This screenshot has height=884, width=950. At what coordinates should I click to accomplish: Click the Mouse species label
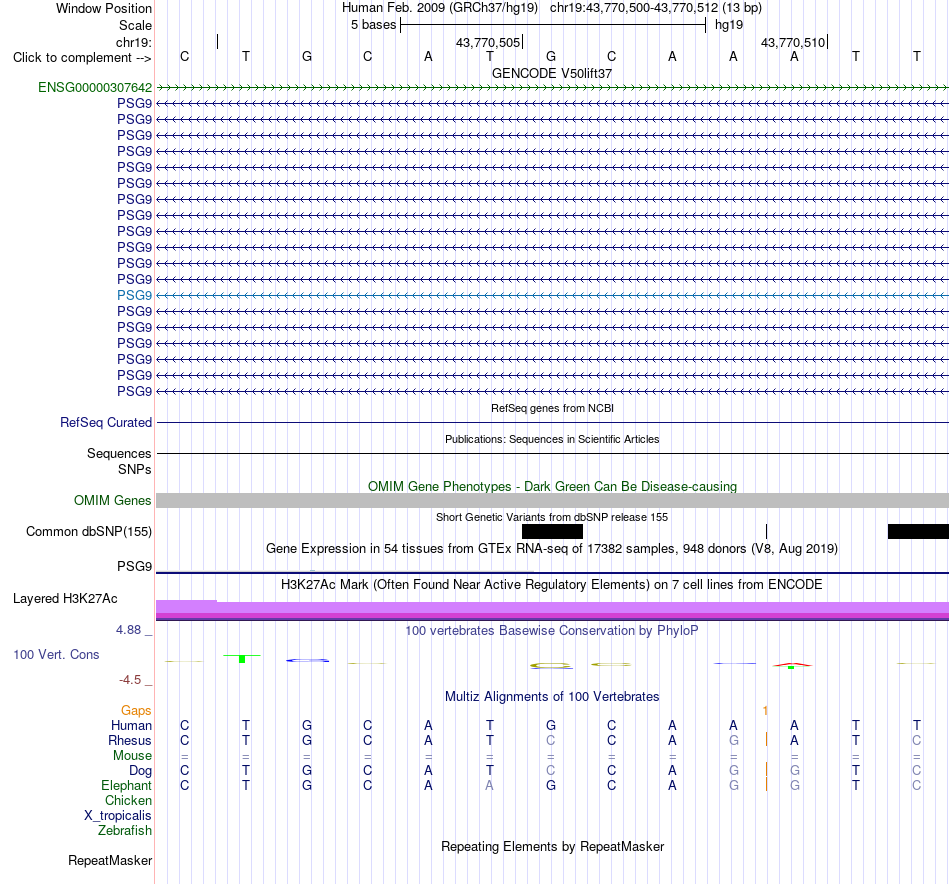tap(132, 756)
